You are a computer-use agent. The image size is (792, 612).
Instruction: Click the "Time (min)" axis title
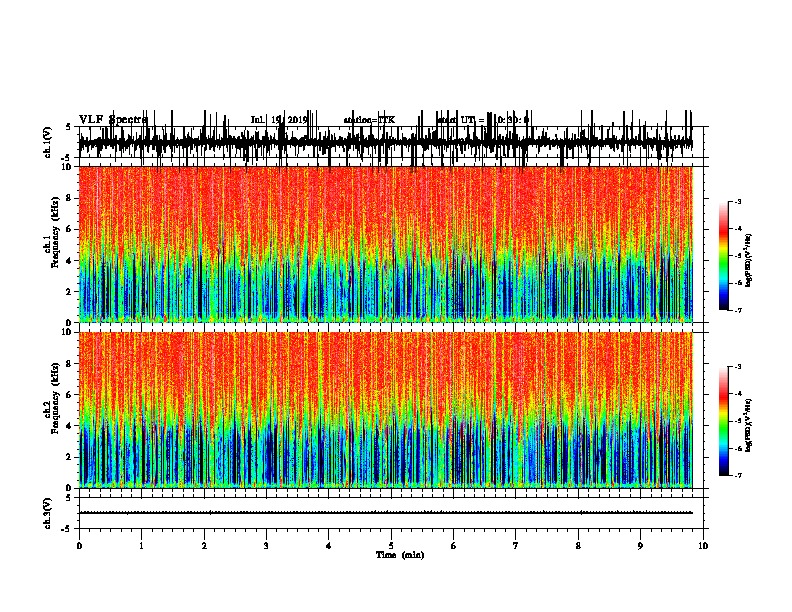(400, 555)
